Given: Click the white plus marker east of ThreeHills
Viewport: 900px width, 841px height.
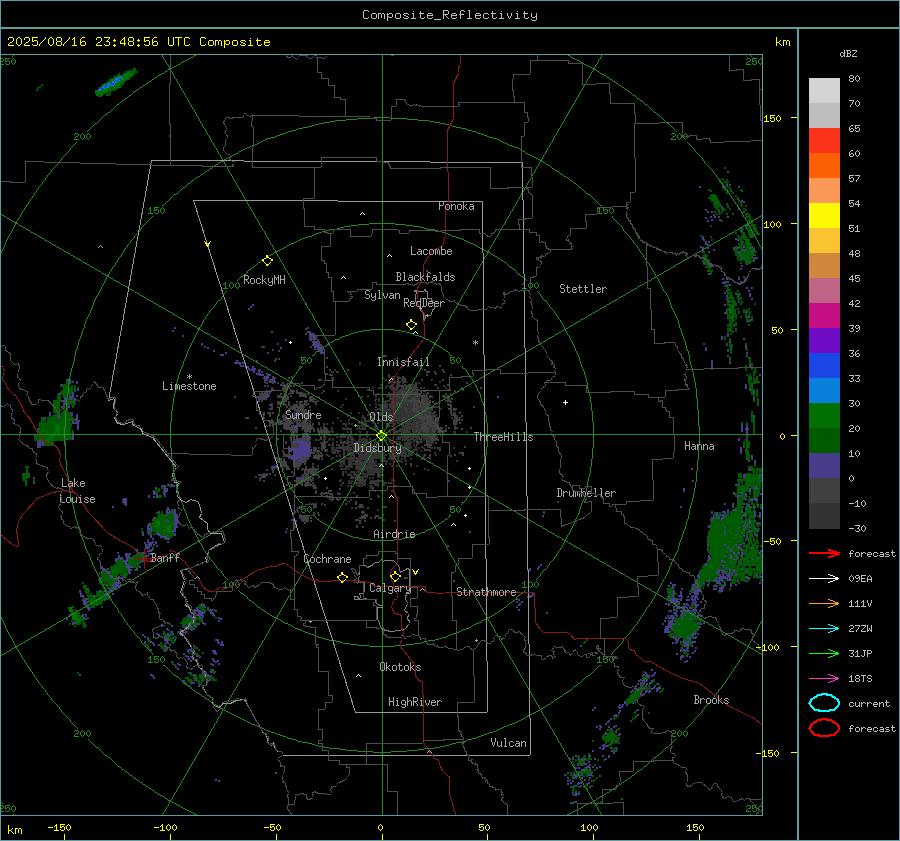Looking at the screenshot, I should pyautogui.click(x=565, y=402).
